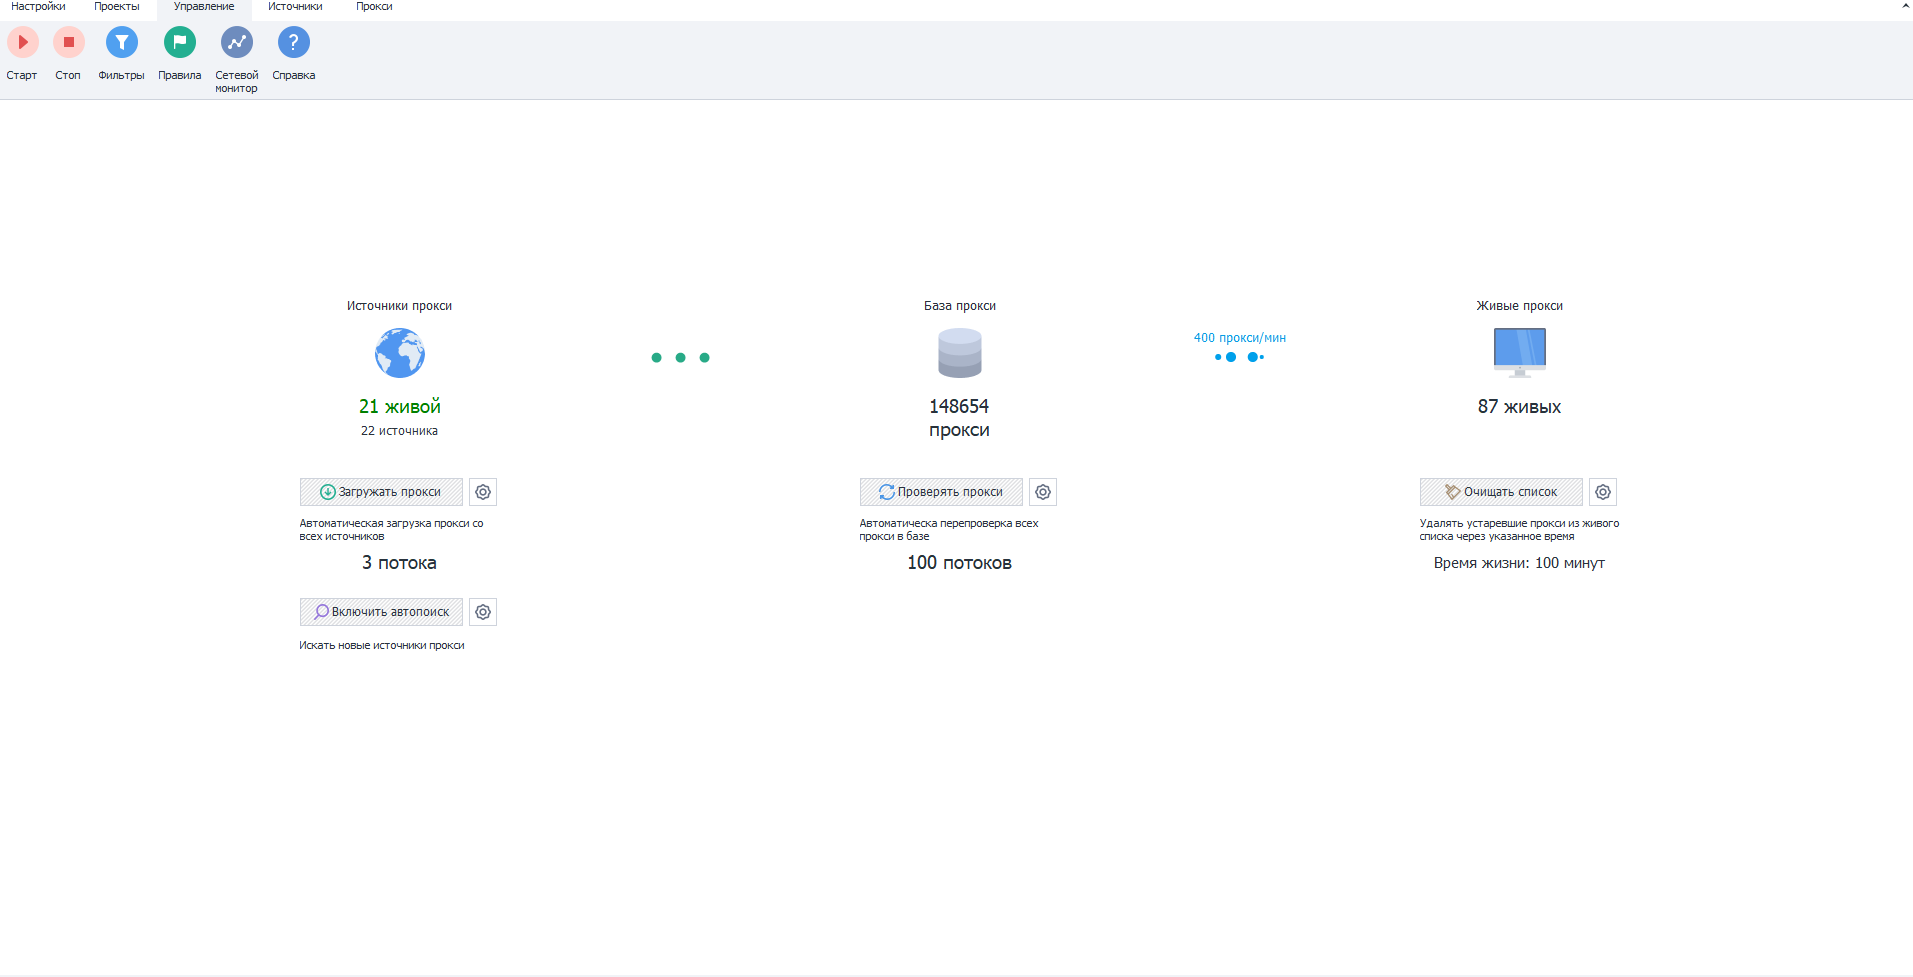Open Правила flag icon
Screen dimensions: 1913x977
(179, 42)
